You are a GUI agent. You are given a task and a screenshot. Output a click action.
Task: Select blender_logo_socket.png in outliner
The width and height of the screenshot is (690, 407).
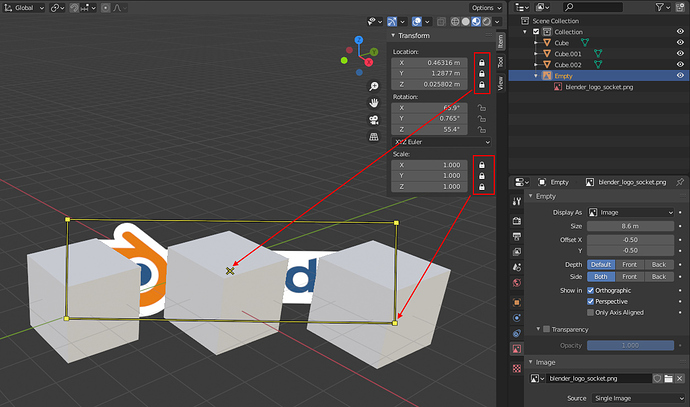tap(599, 87)
